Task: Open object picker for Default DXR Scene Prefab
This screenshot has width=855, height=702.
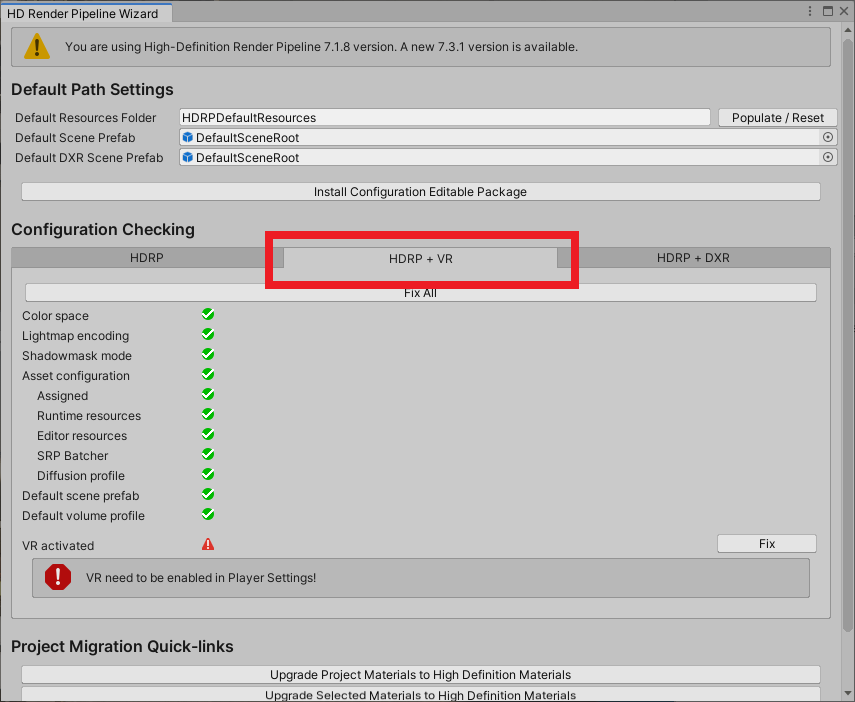Action: tap(828, 157)
